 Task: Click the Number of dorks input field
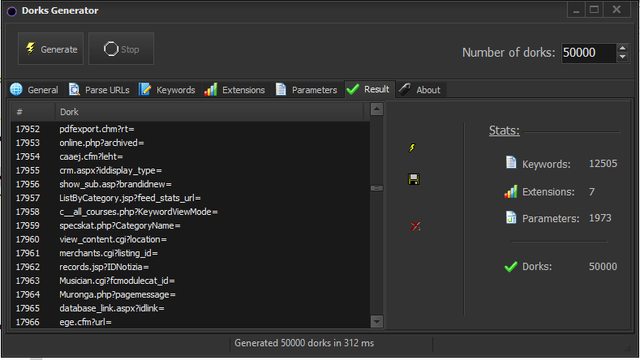coord(588,53)
